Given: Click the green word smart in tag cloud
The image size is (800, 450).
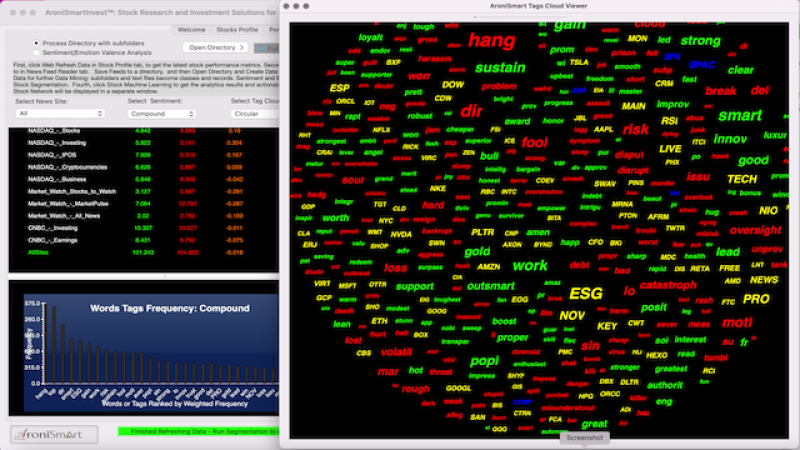Looking at the screenshot, I should 740,116.
